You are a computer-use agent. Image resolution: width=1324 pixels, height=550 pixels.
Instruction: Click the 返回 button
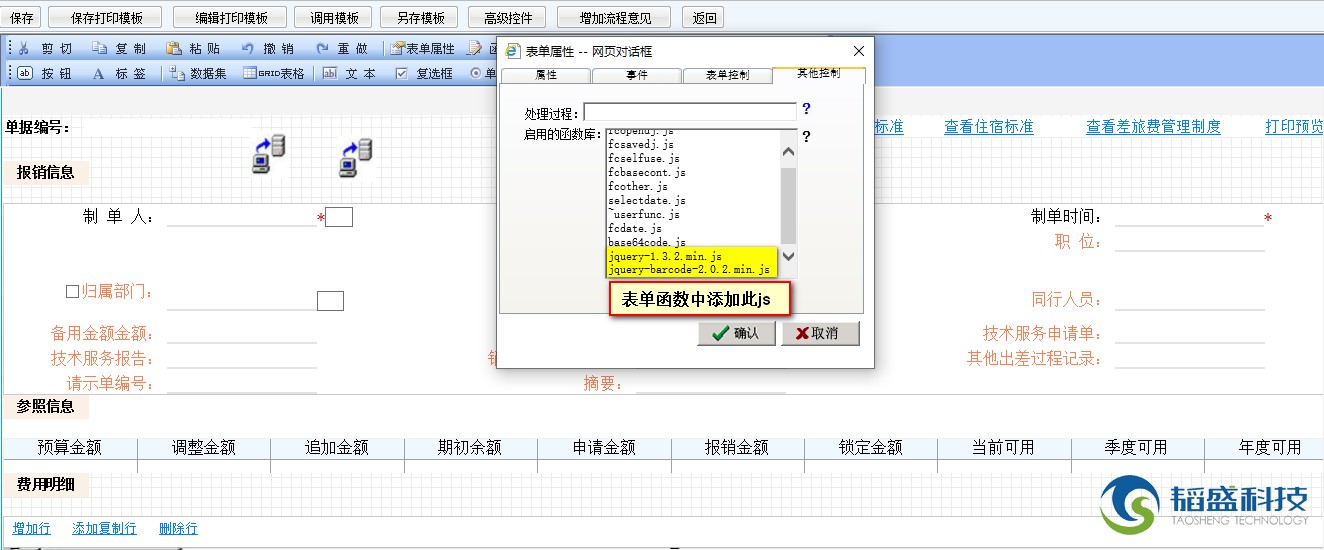pyautogui.click(x=703, y=18)
